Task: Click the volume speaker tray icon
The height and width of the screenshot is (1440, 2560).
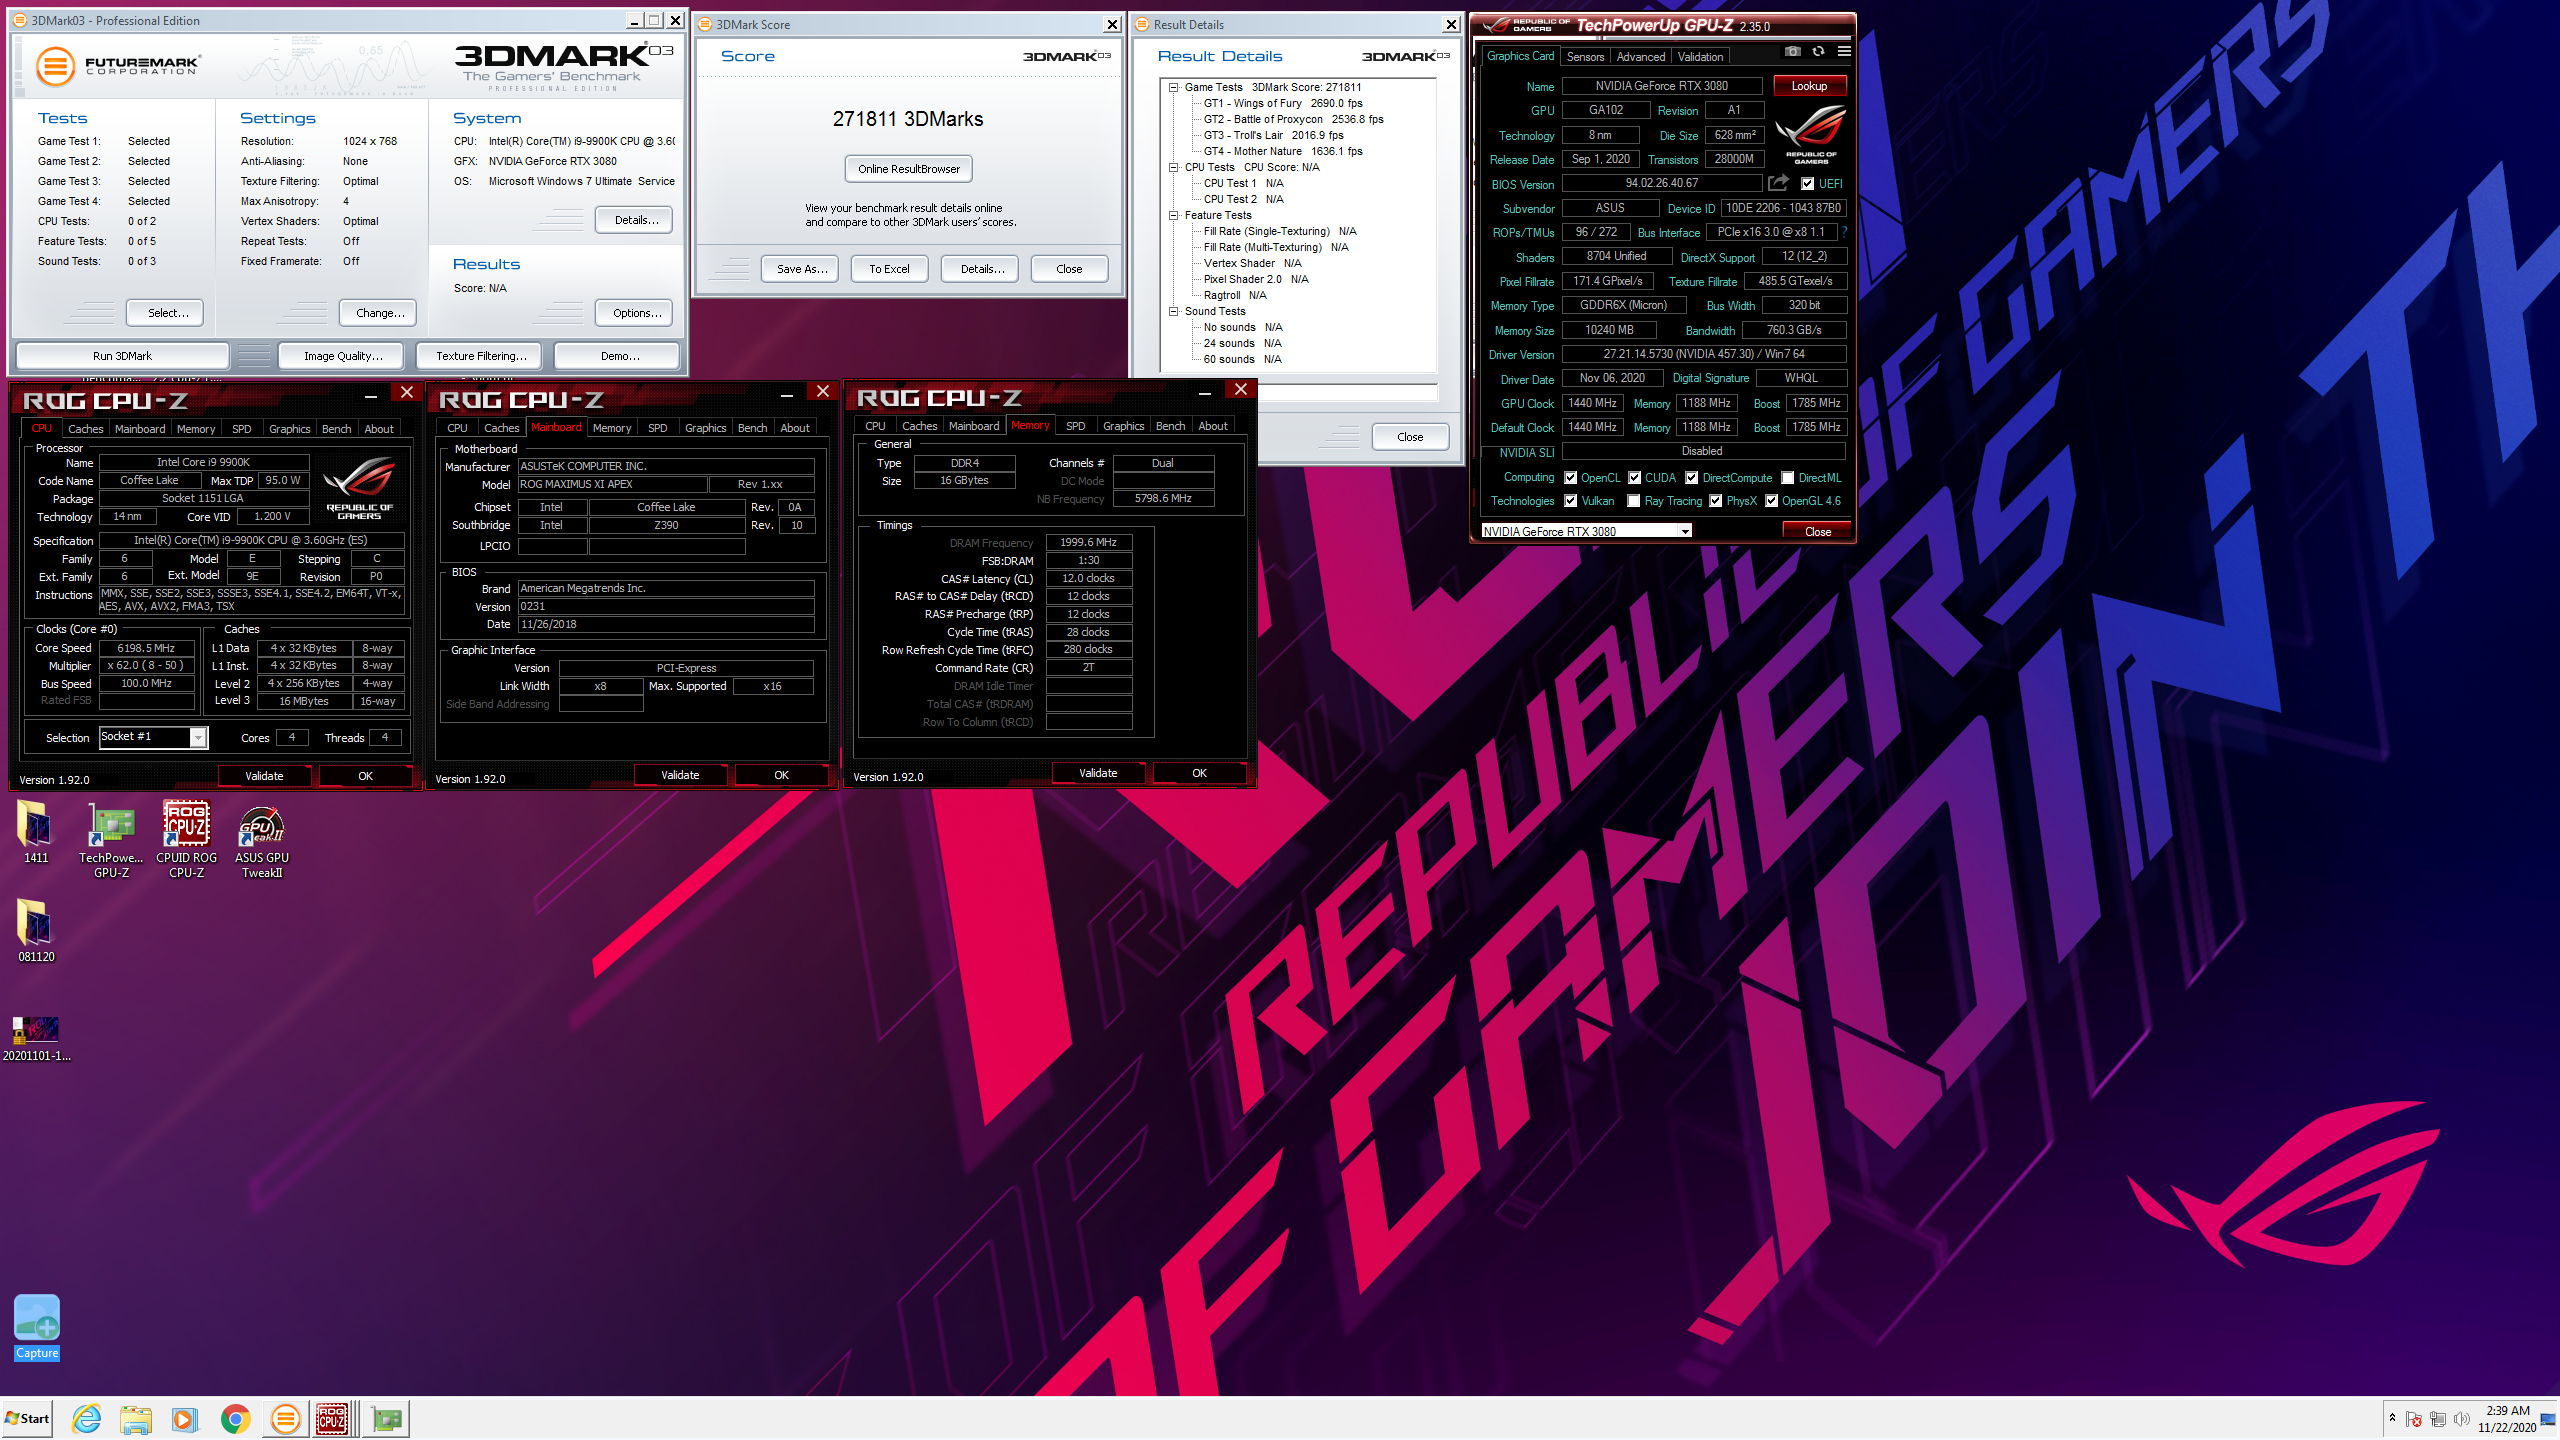Action: coord(2461,1419)
